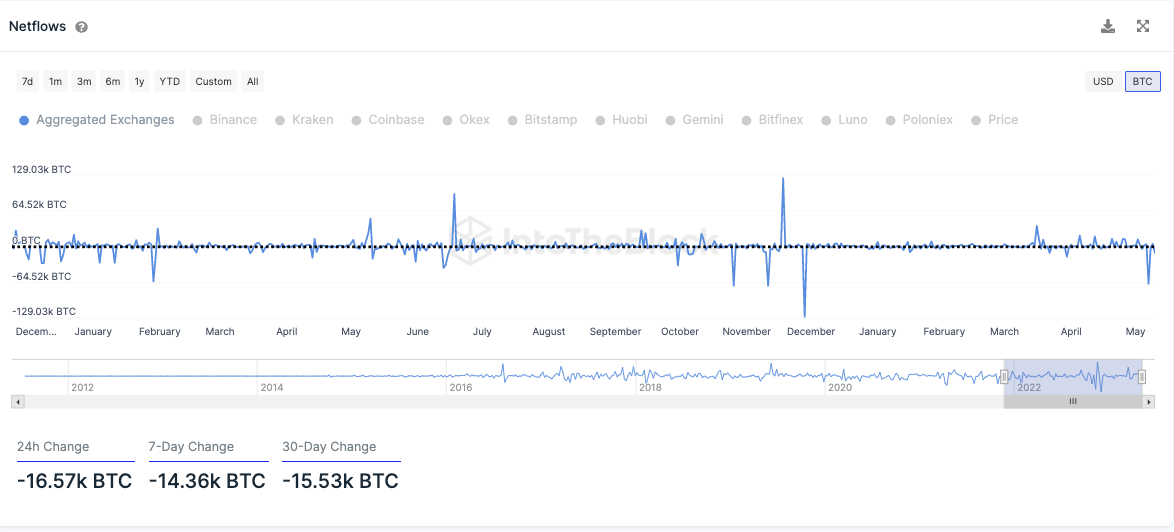Open the Custom date range picker
The width and height of the screenshot is (1174, 532).
coord(213,81)
